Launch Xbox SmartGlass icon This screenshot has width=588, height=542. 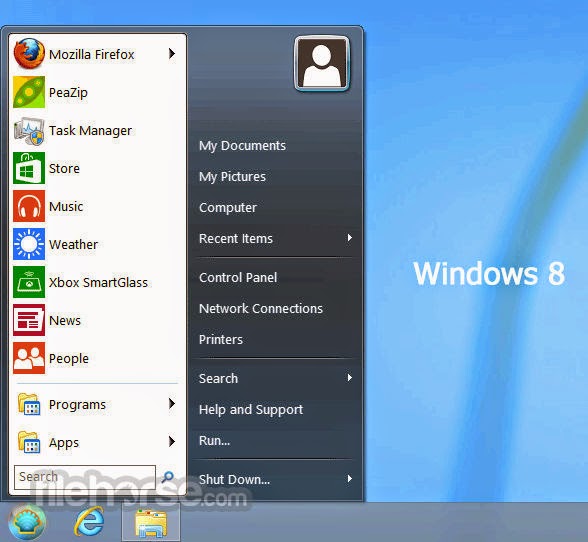click(x=29, y=282)
